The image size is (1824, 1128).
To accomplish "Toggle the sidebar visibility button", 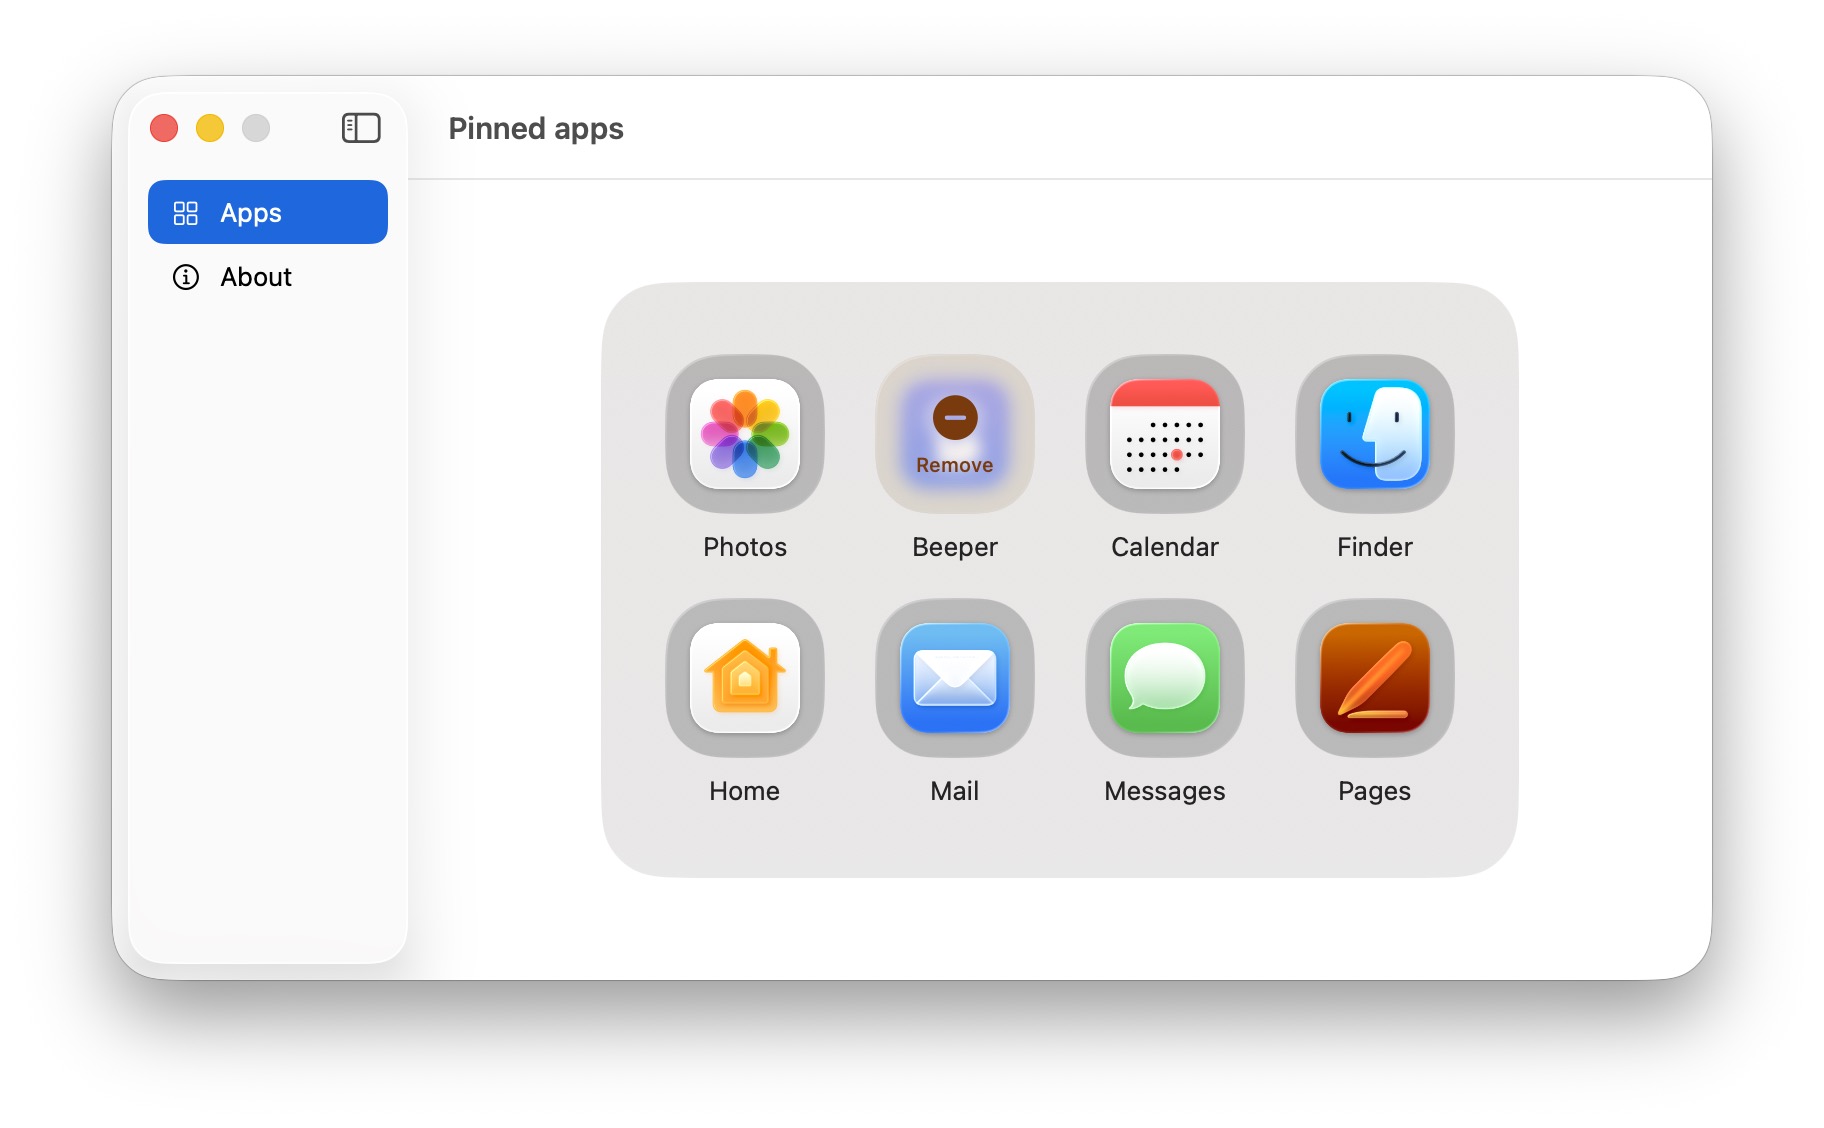I will coord(361,128).
